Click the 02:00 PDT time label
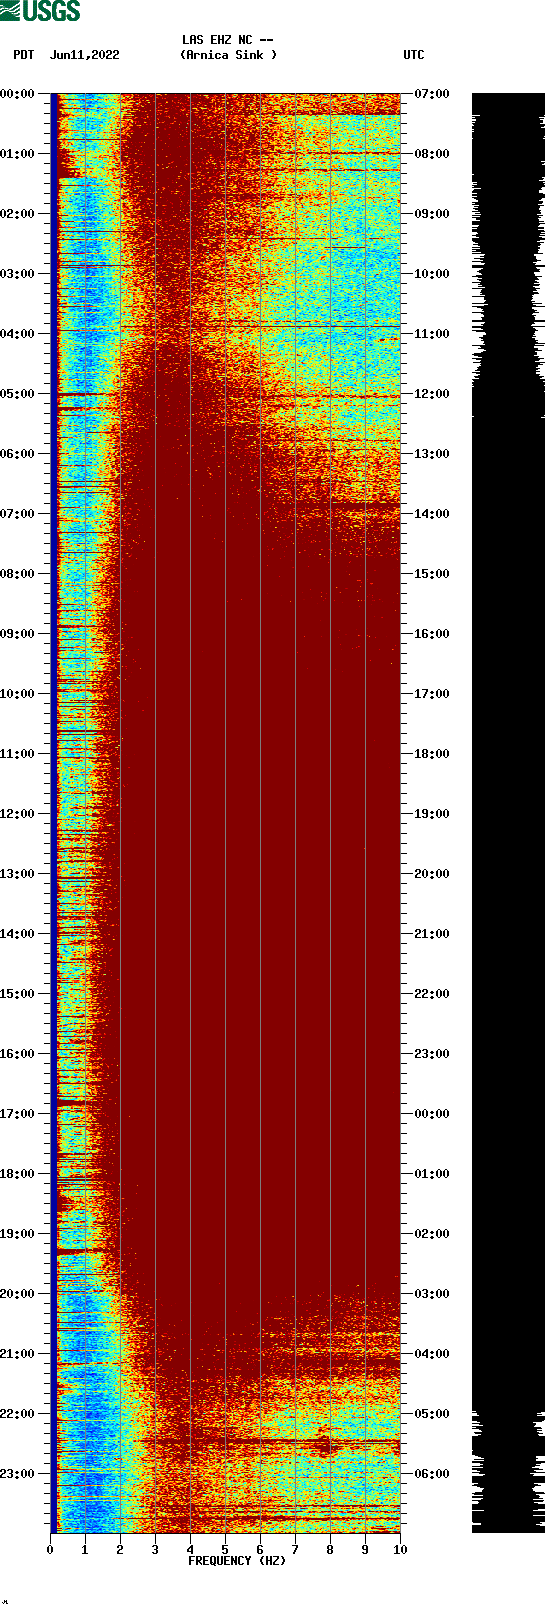Viewport: 552px width, 1613px height. (x=18, y=214)
